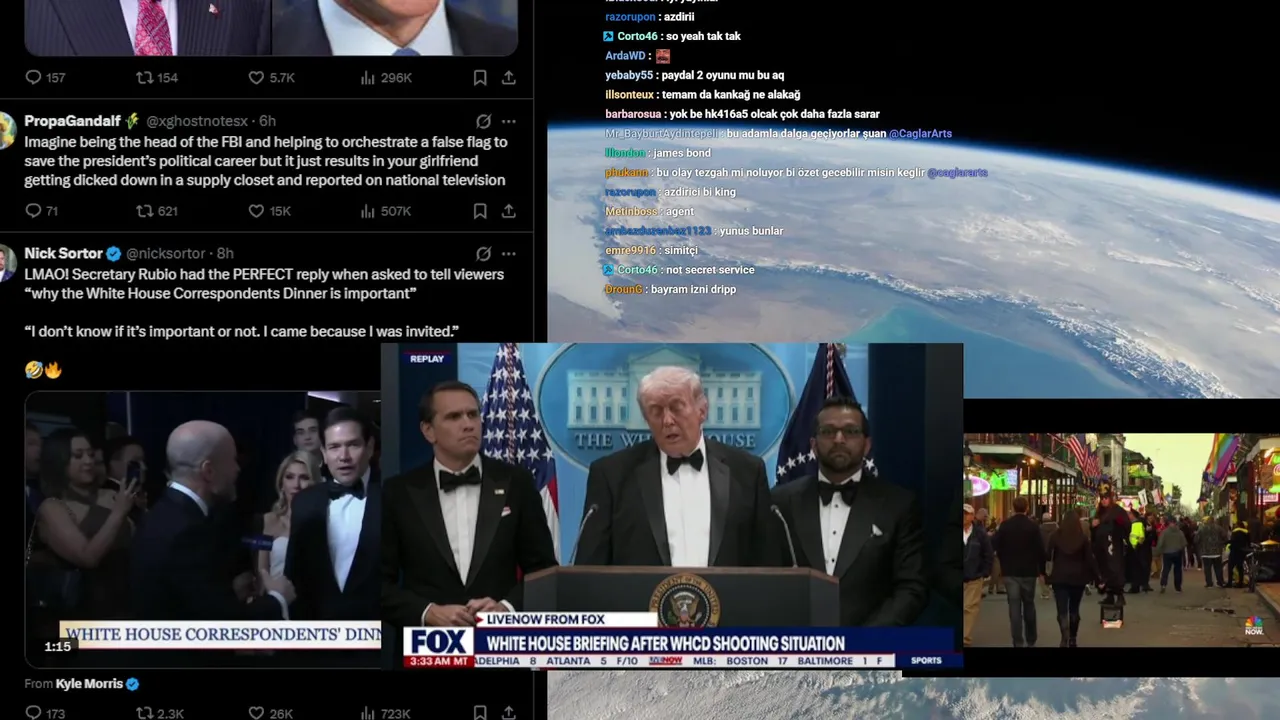
Task: Reply to Nick Sortor post with 173 replies
Action: coord(44,713)
